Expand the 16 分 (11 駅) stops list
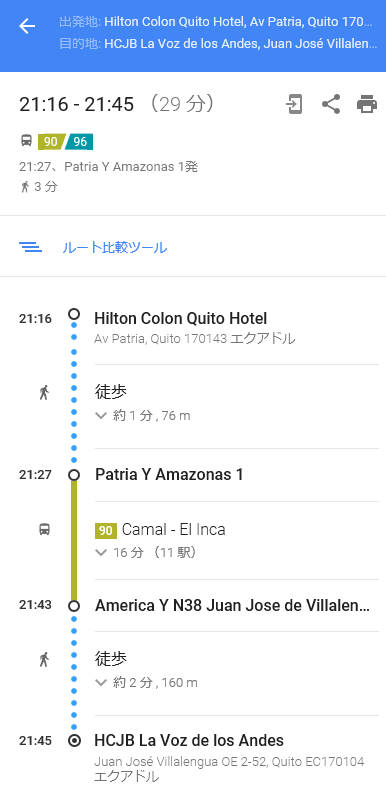Viewport: 386px width, 792px height. [146, 553]
